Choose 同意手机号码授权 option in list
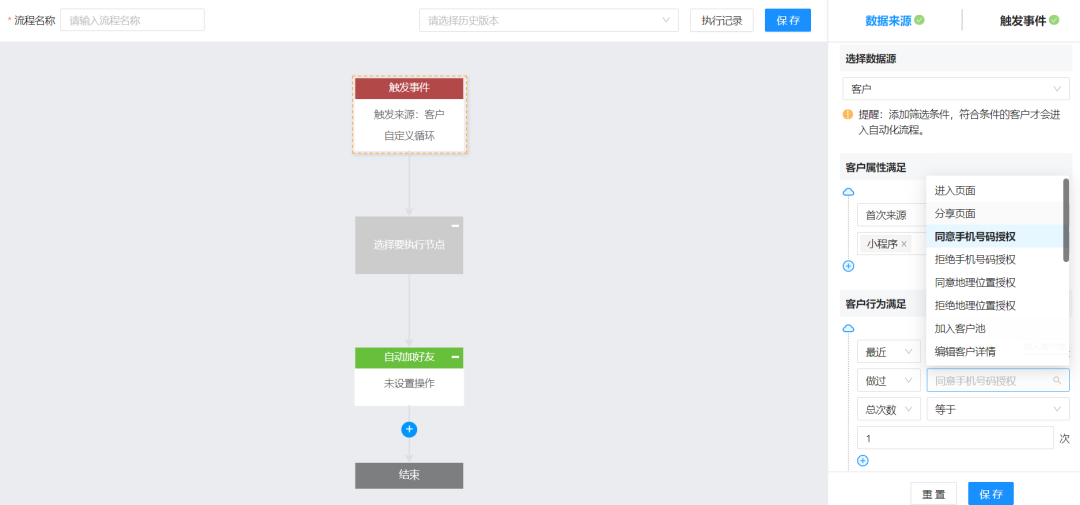The width and height of the screenshot is (1080, 505). coord(995,236)
